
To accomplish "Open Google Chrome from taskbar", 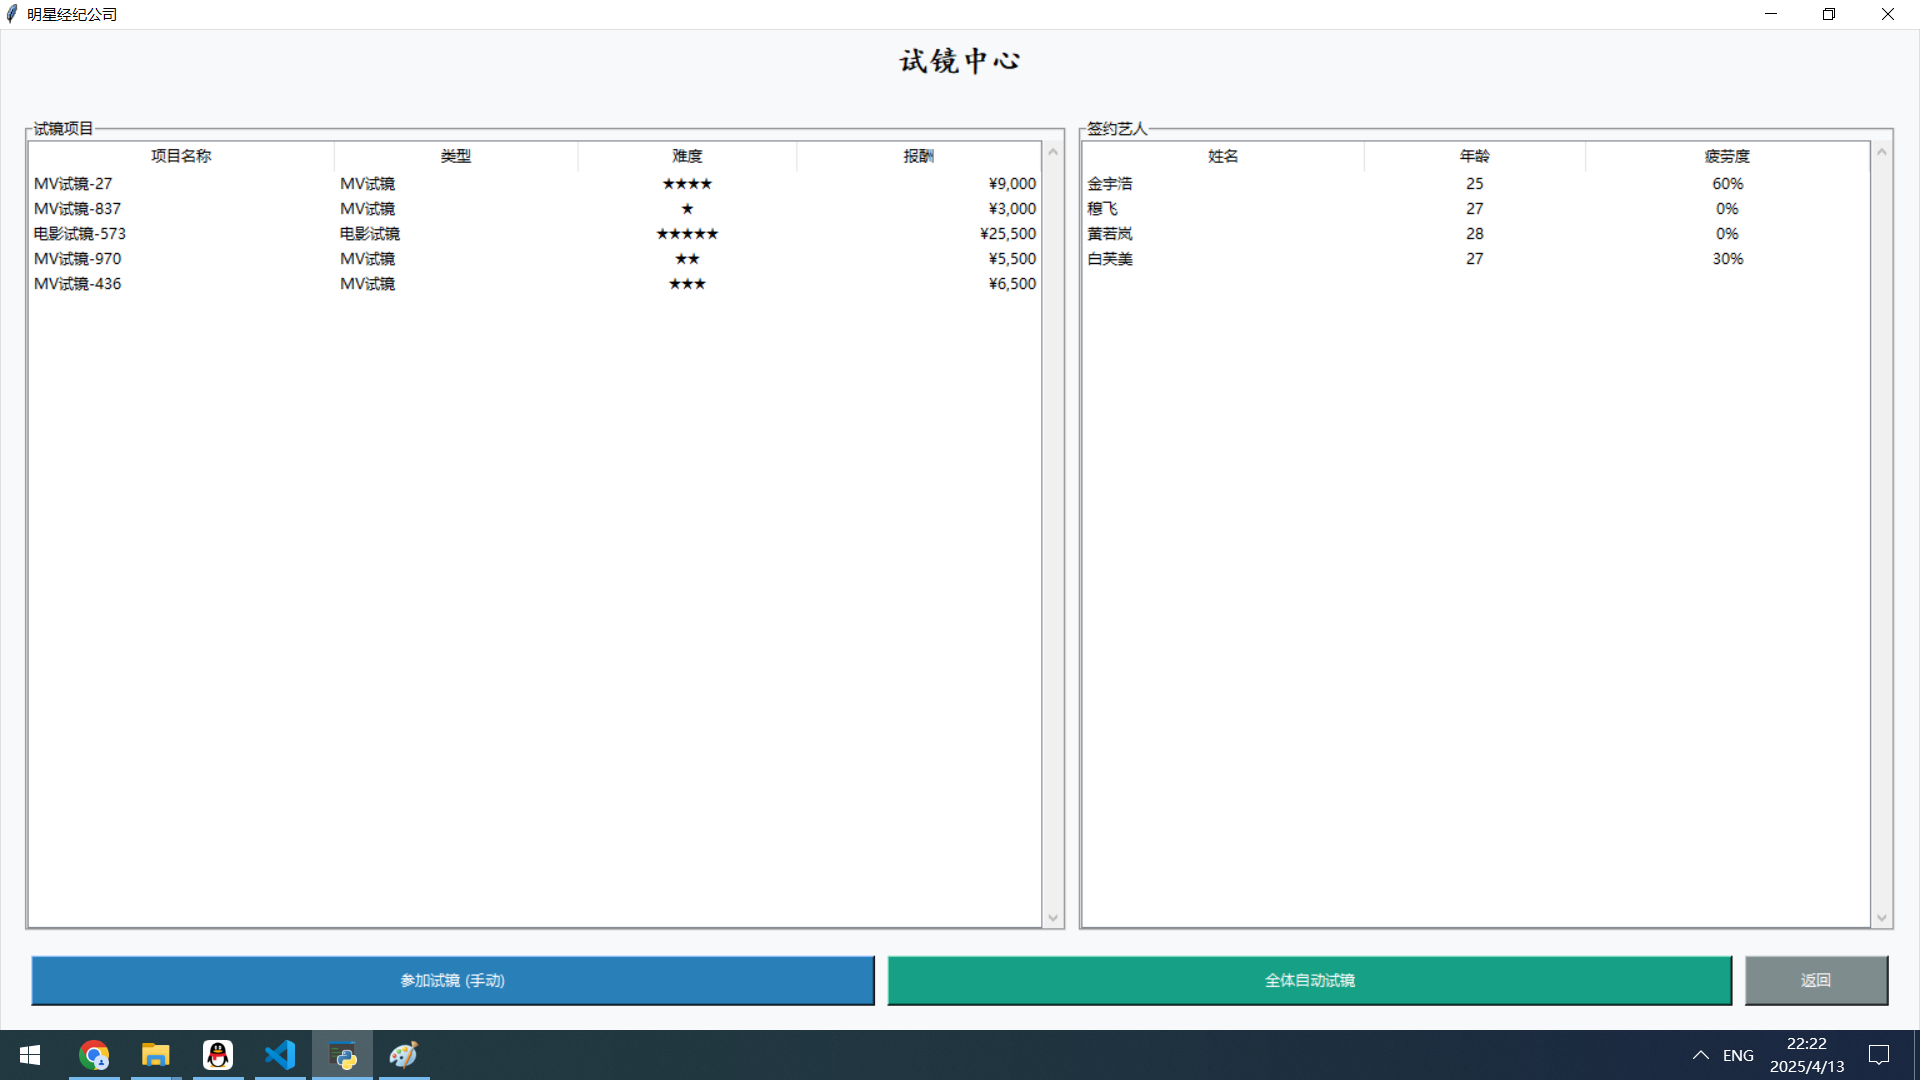I will [94, 1055].
